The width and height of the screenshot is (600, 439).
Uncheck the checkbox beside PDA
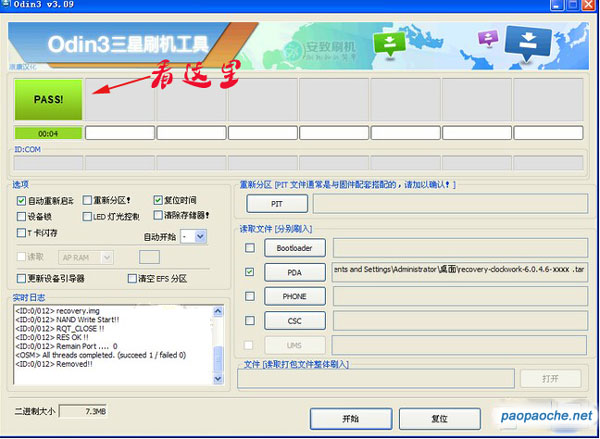click(x=250, y=272)
